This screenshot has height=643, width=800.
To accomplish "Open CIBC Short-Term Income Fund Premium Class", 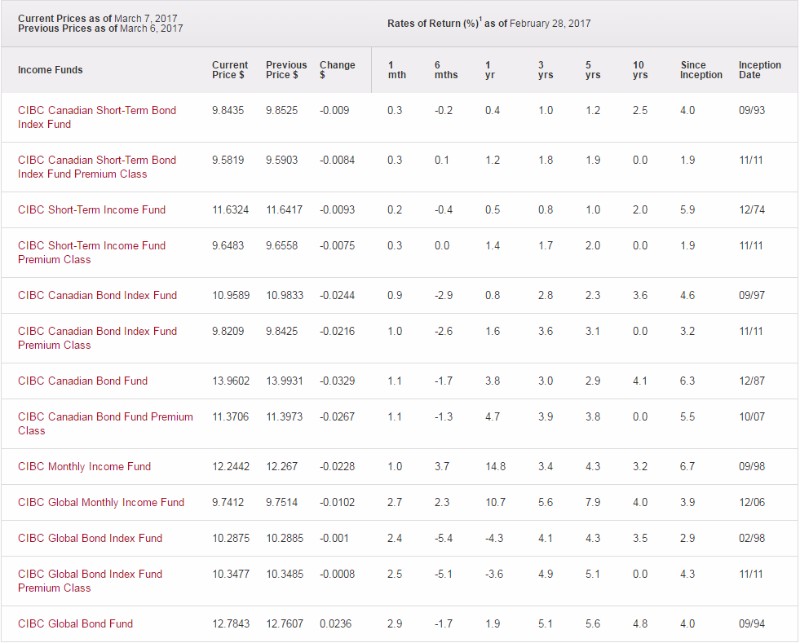I will coord(92,253).
